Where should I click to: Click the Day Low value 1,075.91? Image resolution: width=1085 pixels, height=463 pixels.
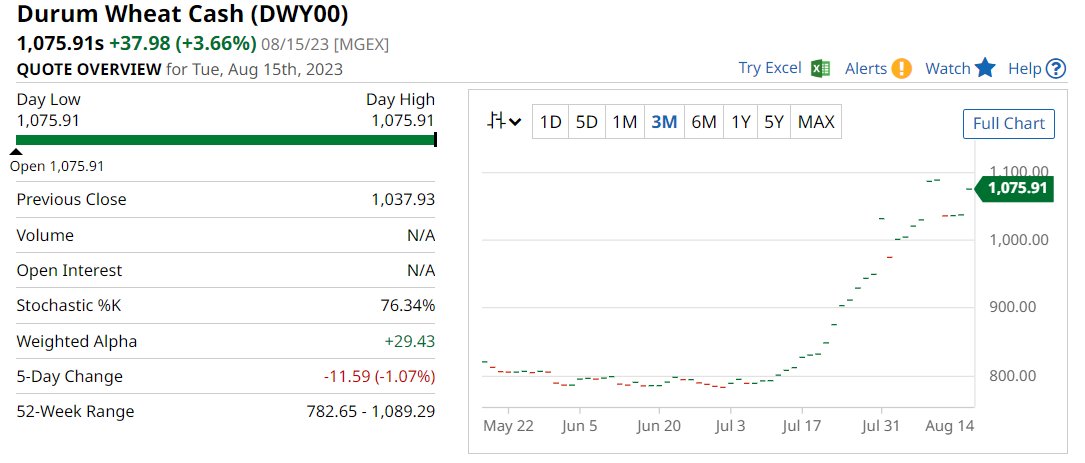(x=48, y=120)
